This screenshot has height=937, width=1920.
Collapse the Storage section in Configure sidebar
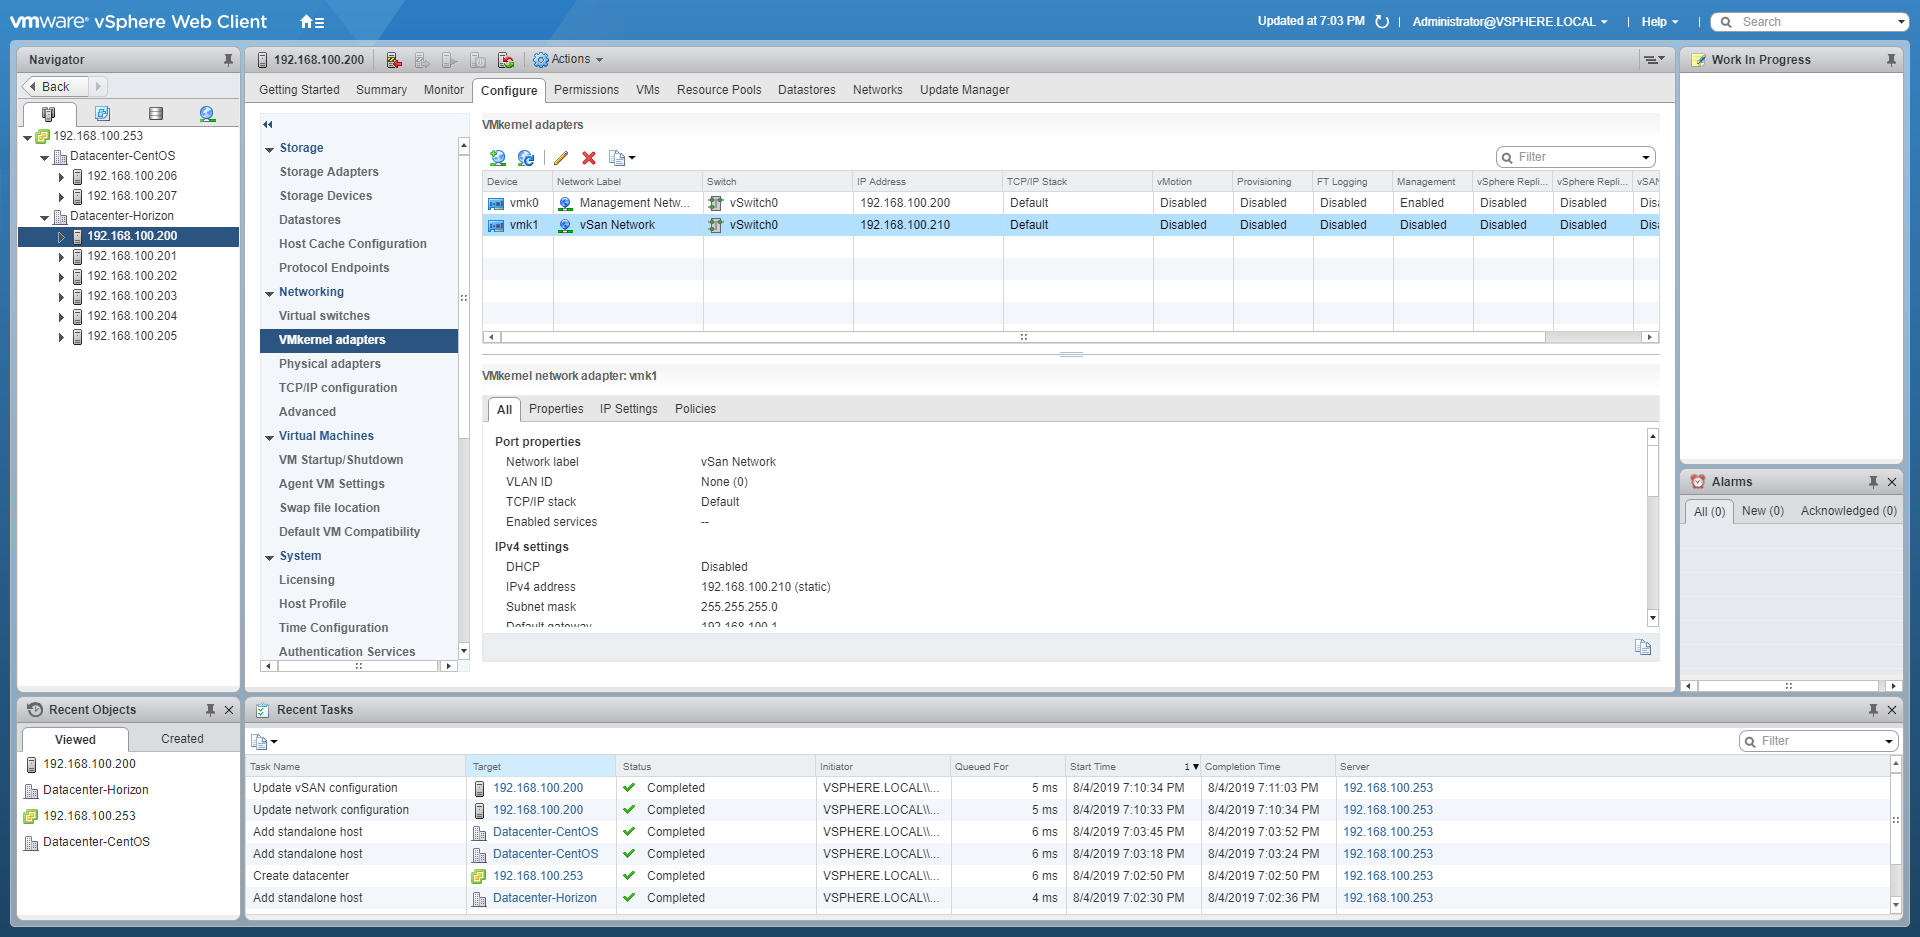pyautogui.click(x=270, y=149)
